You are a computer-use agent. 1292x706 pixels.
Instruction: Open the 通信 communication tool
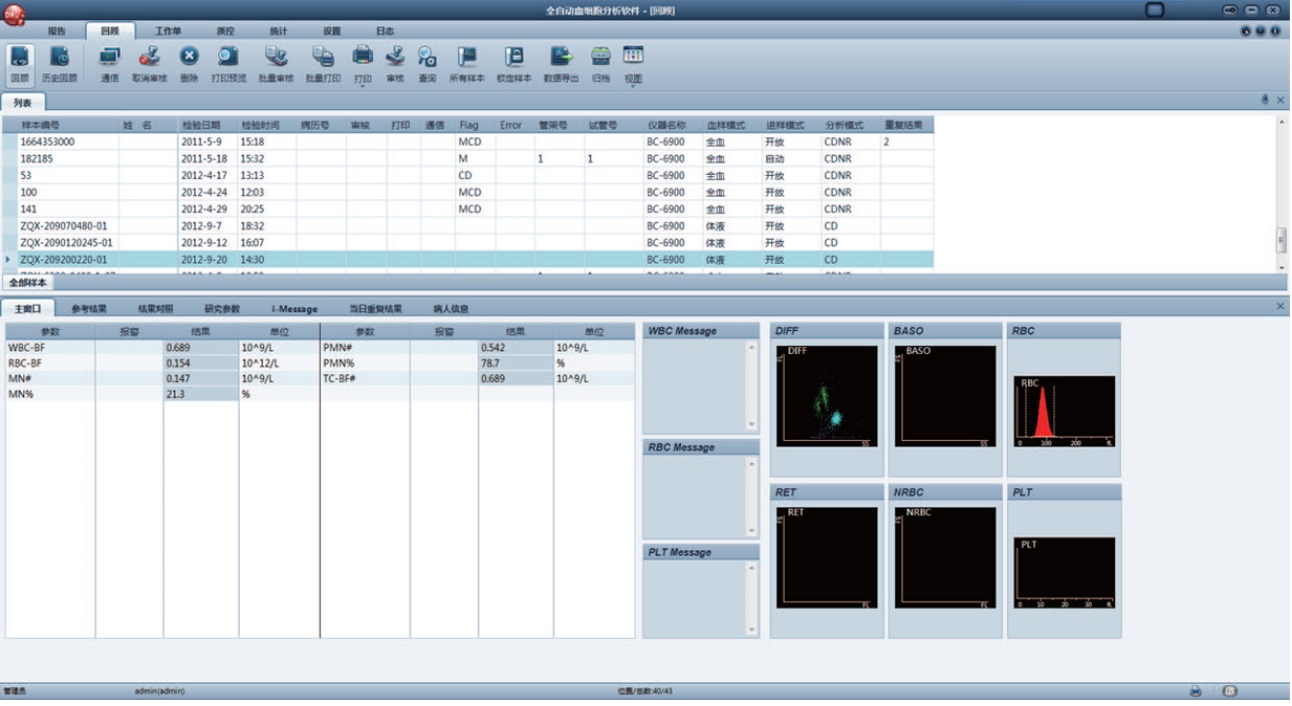pos(110,62)
